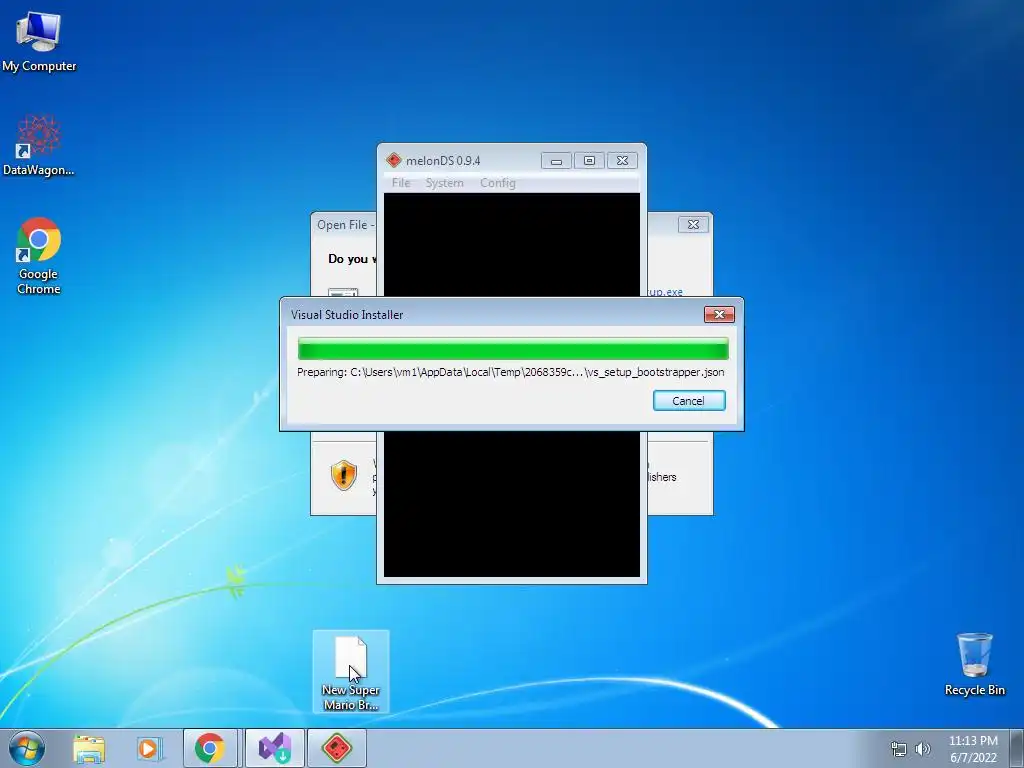The width and height of the screenshot is (1024, 768).
Task: Click the melonDS 0.9.4 title text
Action: [x=443, y=161]
